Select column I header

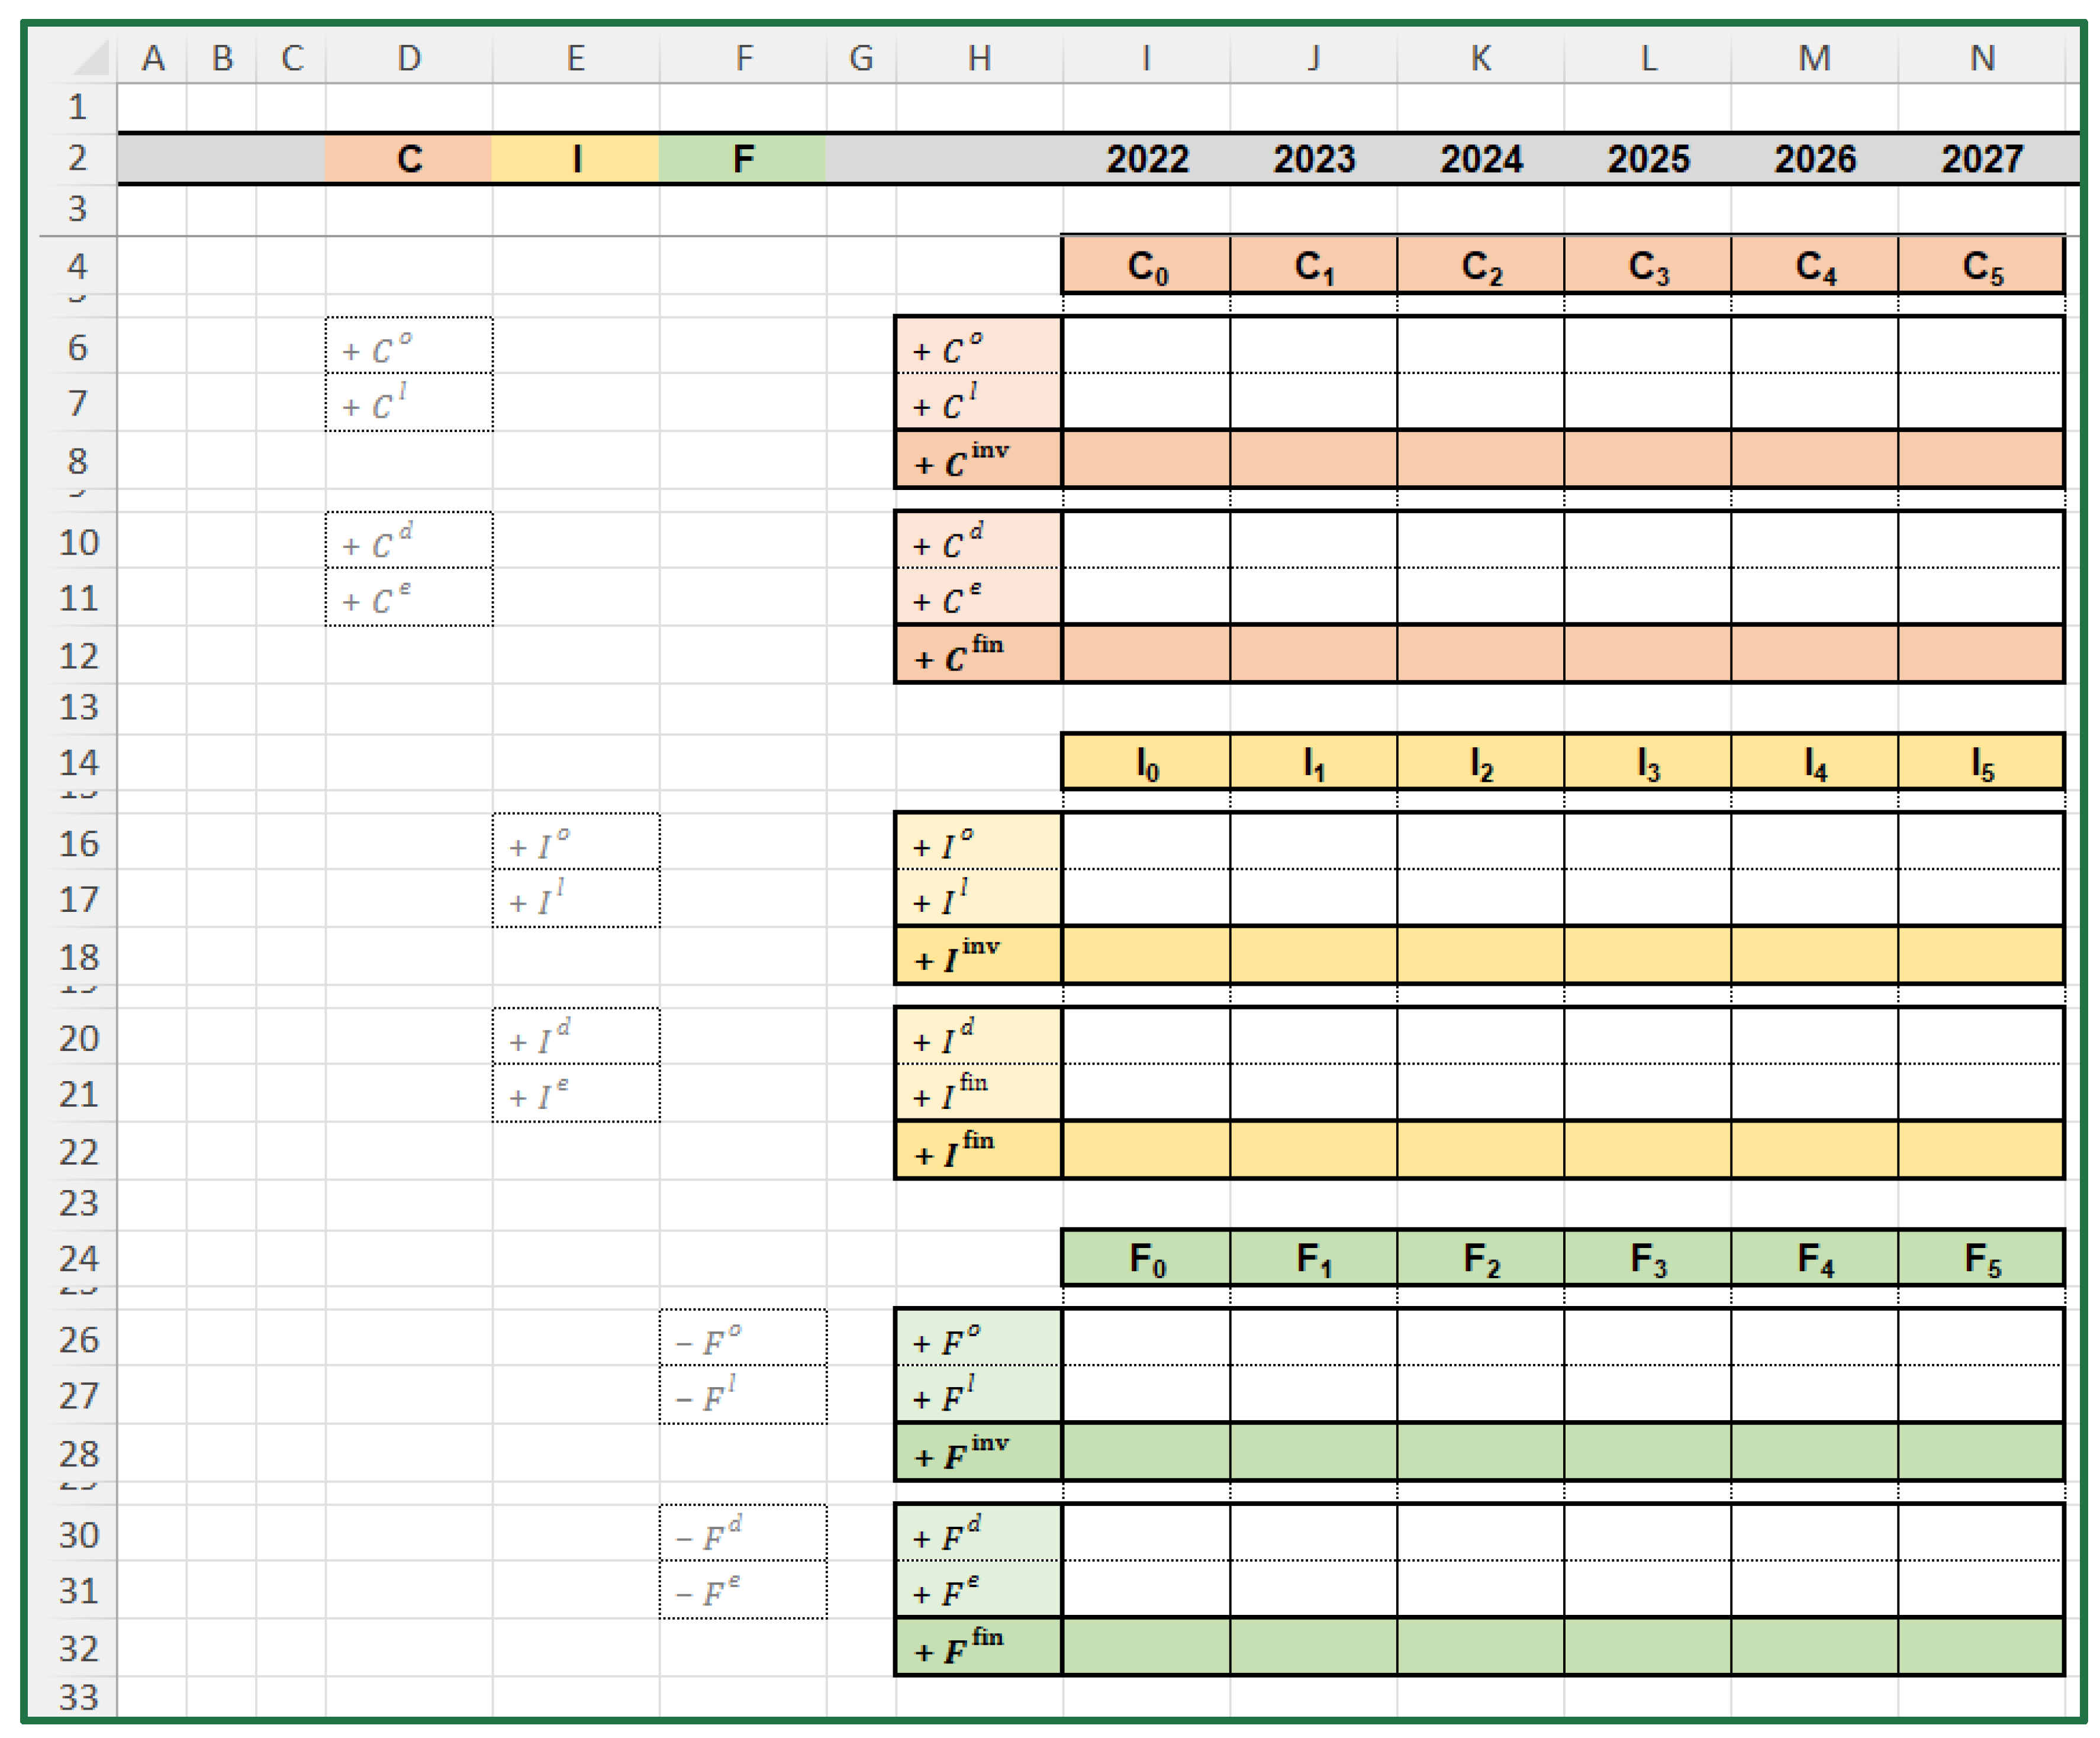1146,58
